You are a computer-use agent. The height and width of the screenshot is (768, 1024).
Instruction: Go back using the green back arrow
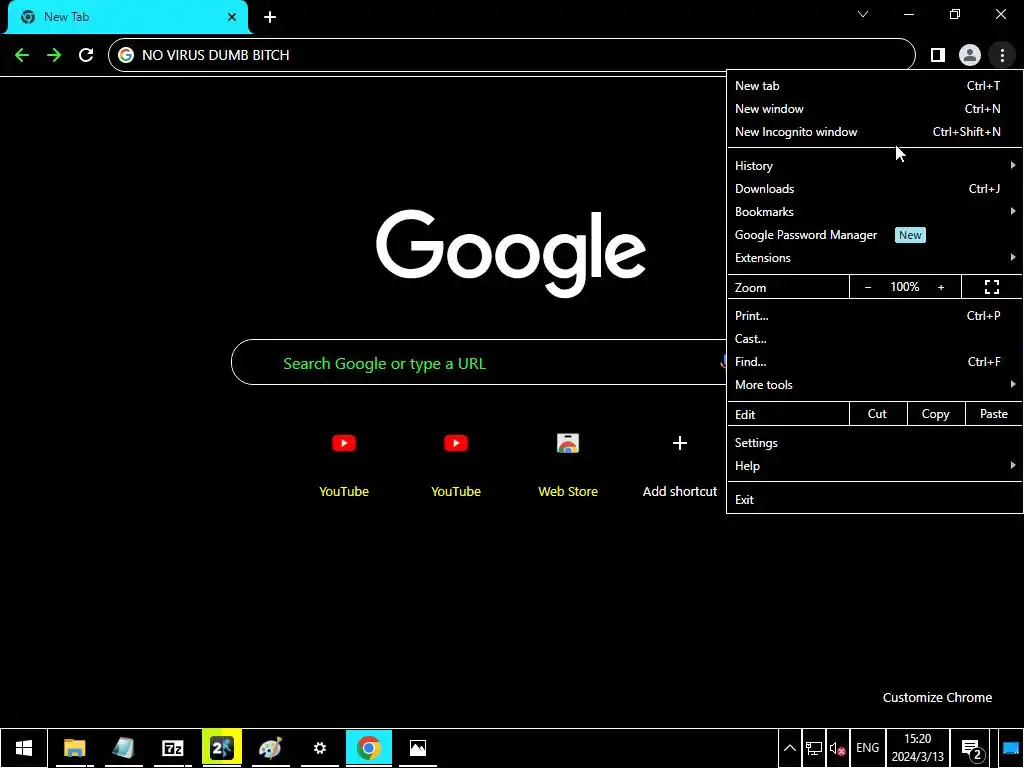coord(22,55)
